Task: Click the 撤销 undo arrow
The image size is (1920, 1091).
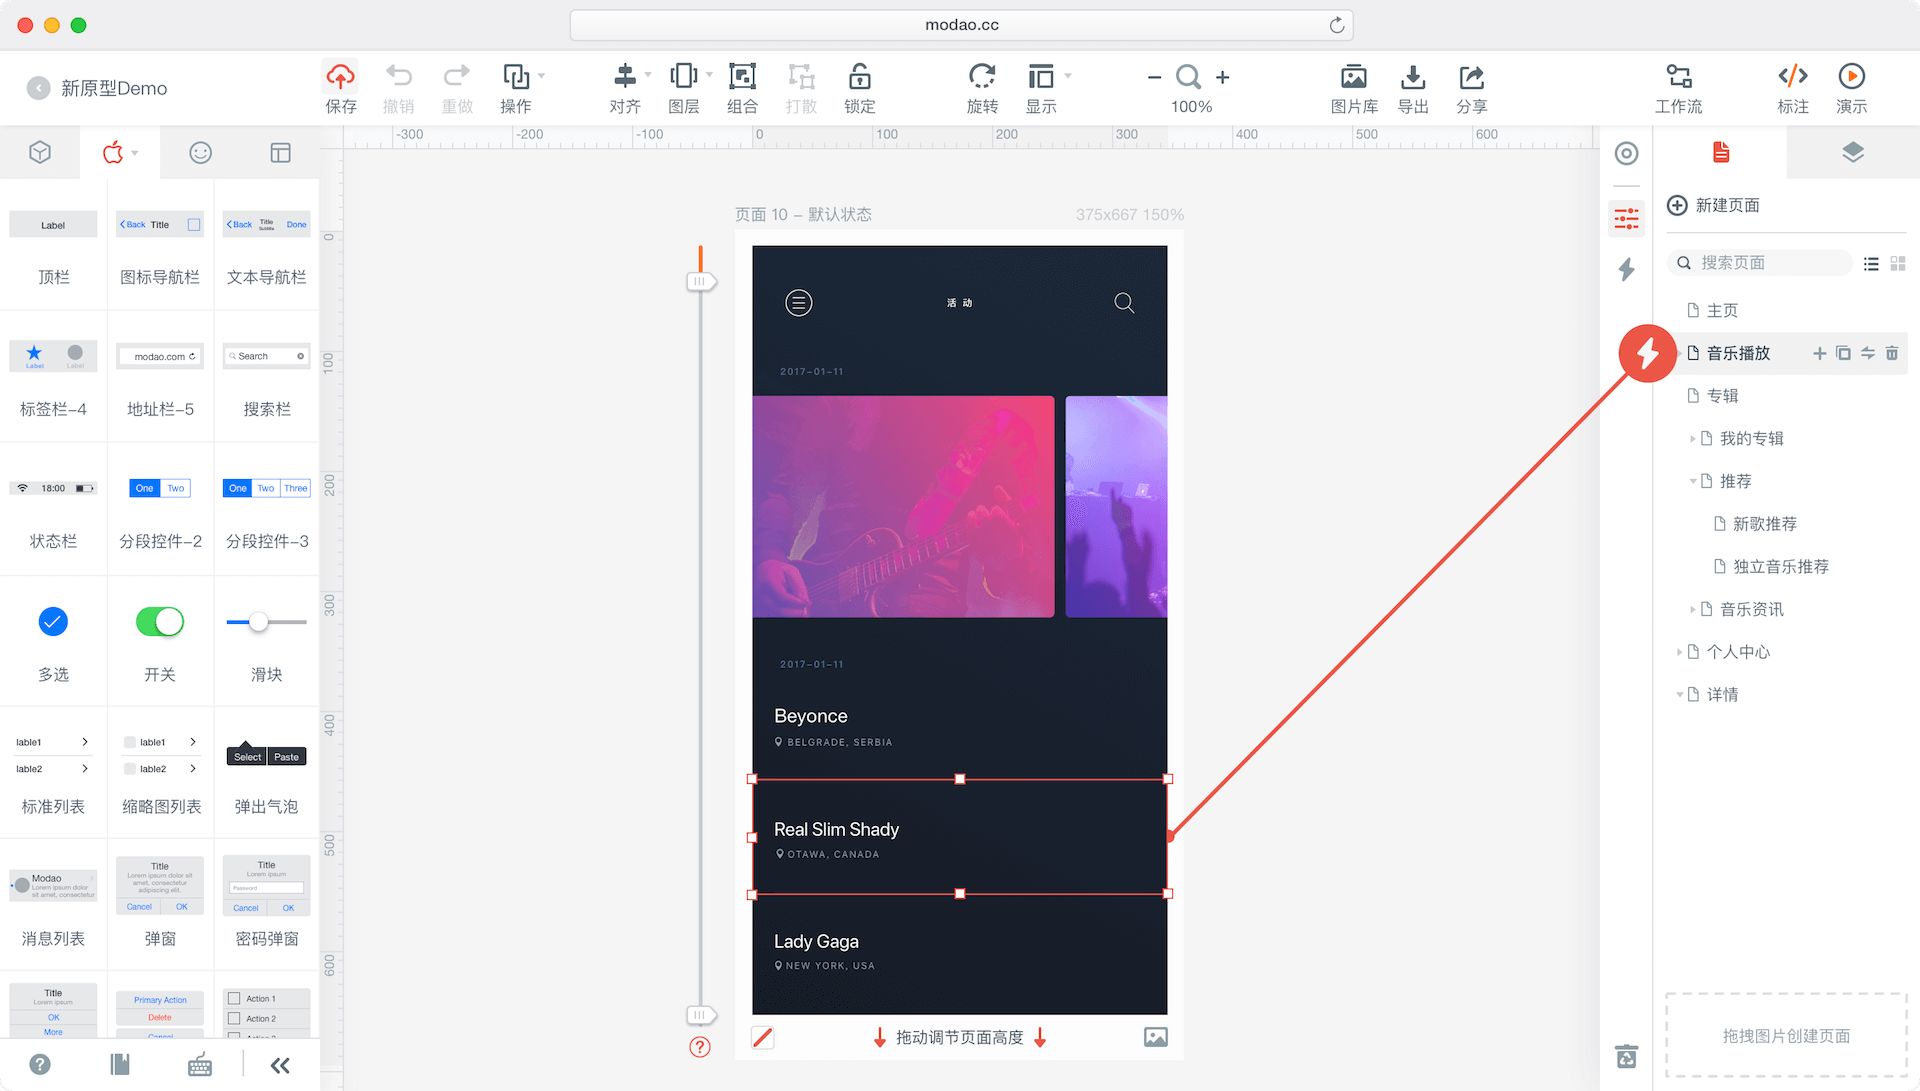Action: 398,77
